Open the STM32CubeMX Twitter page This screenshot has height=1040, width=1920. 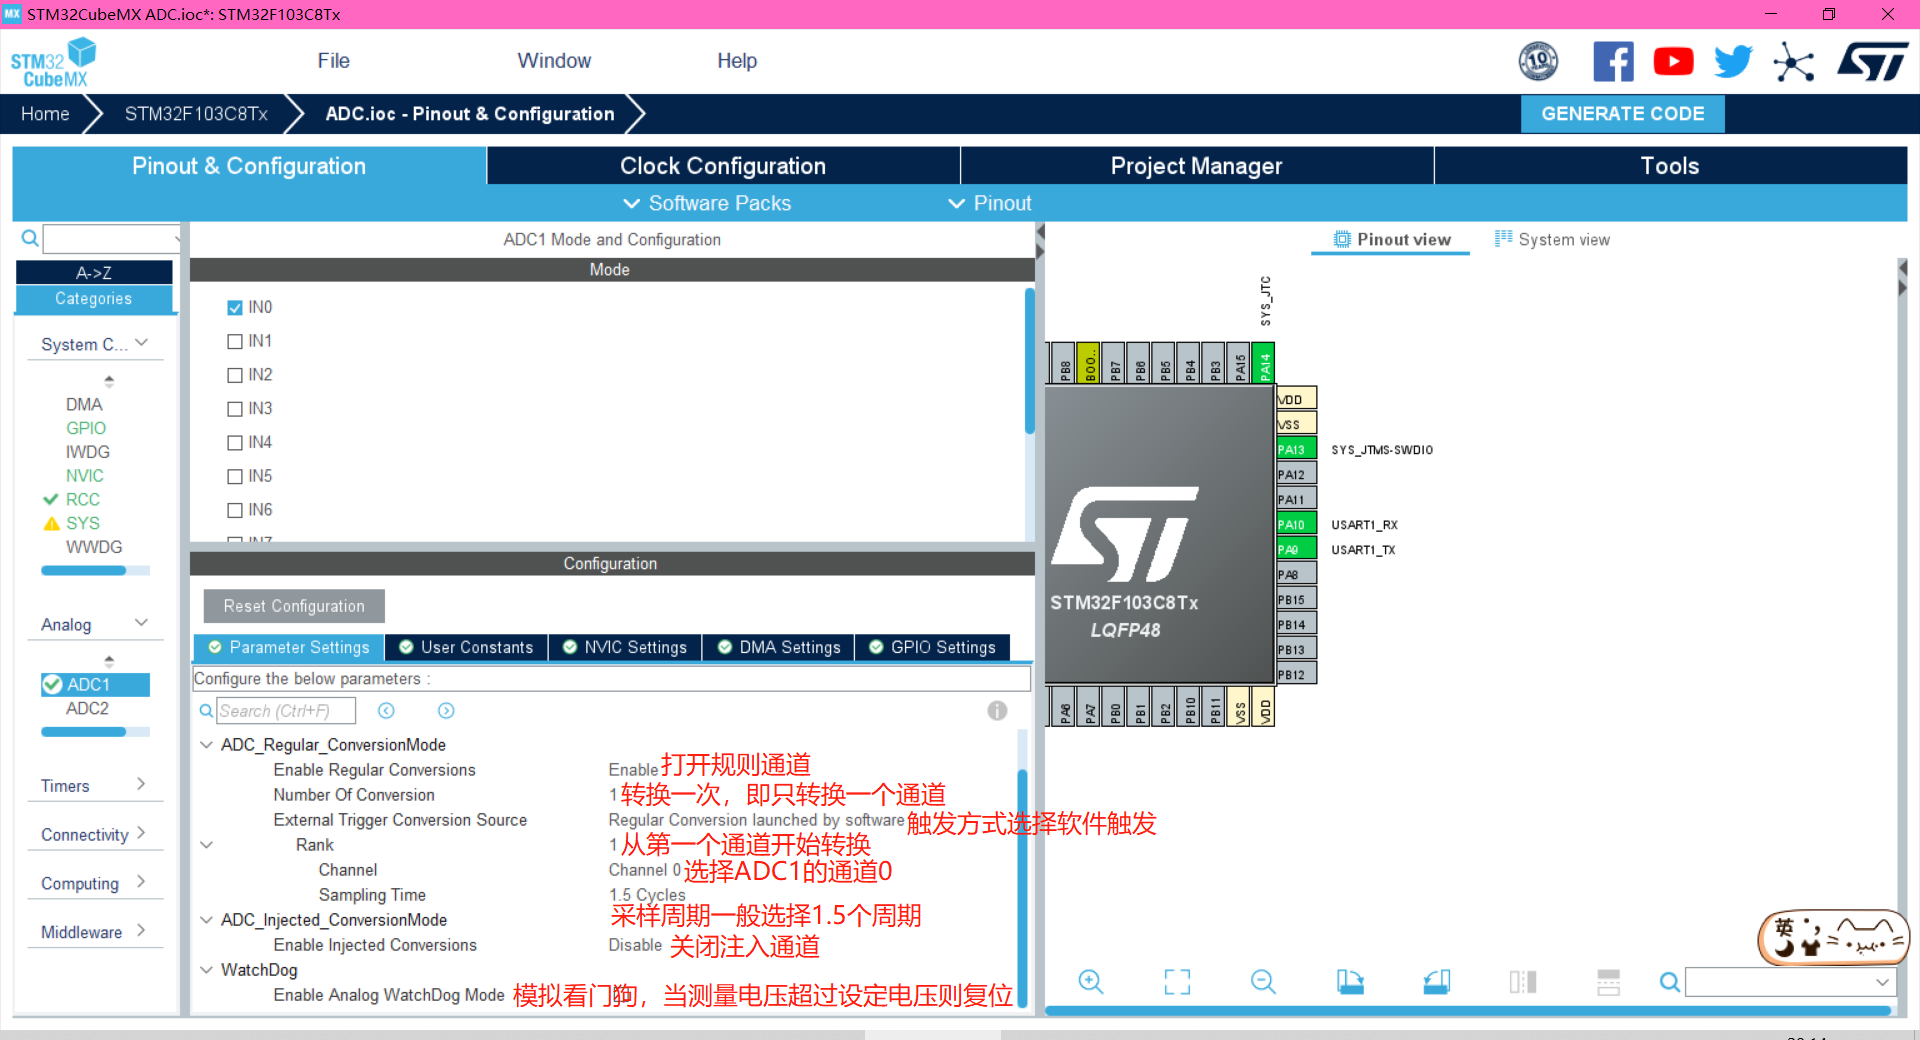coord(1732,60)
